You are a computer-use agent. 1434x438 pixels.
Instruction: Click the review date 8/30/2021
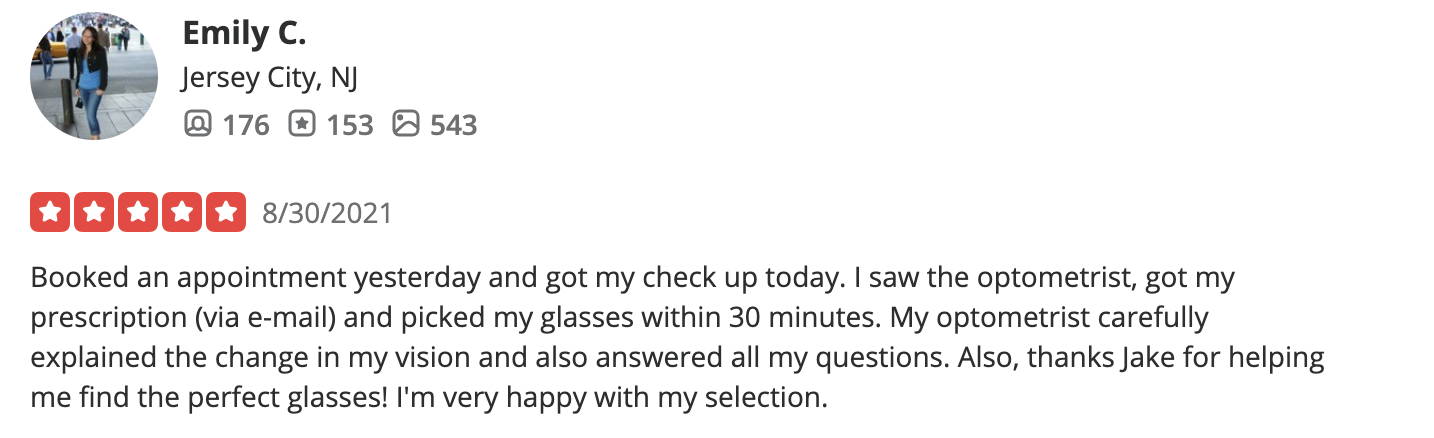(327, 213)
